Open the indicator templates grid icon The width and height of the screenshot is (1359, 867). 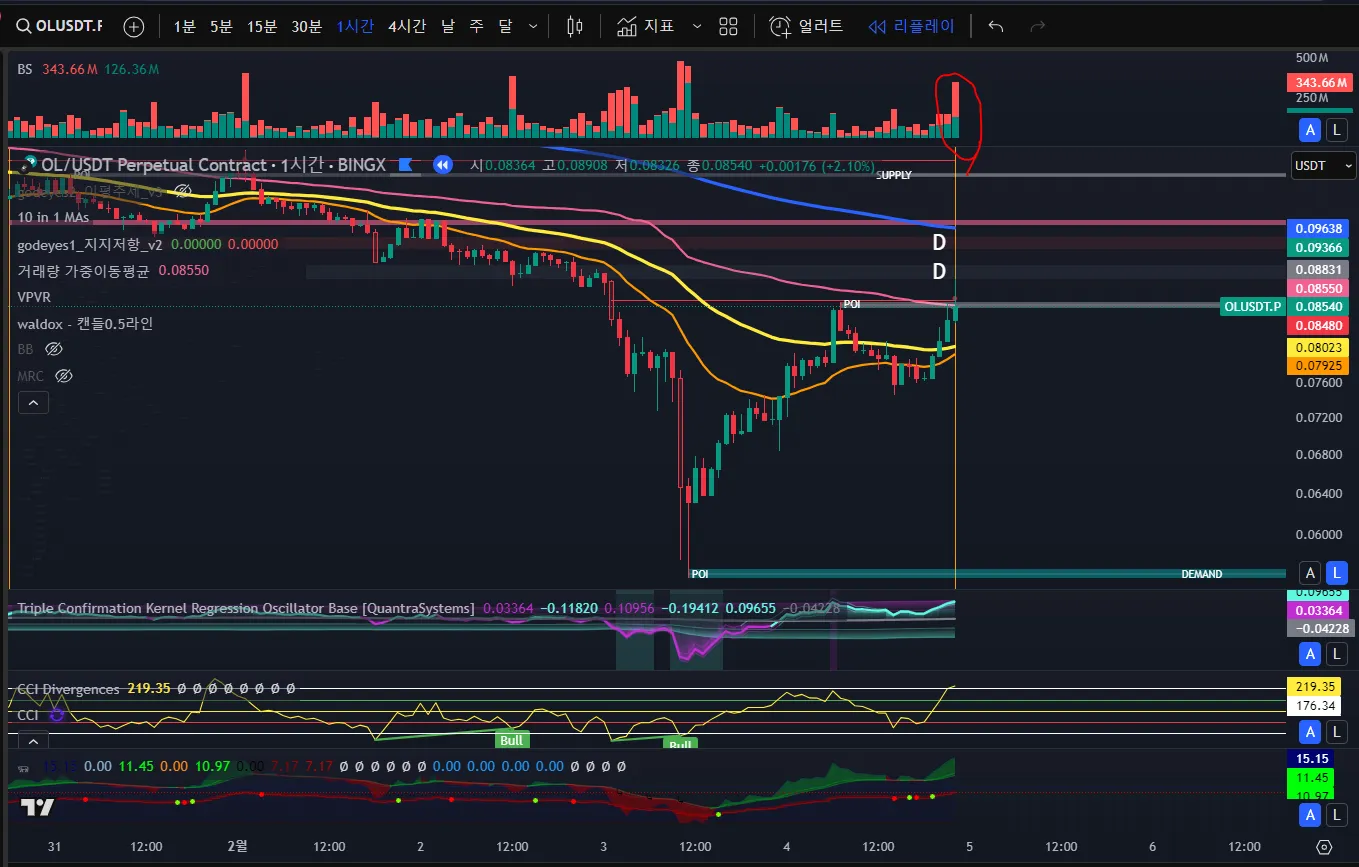[x=728, y=26]
